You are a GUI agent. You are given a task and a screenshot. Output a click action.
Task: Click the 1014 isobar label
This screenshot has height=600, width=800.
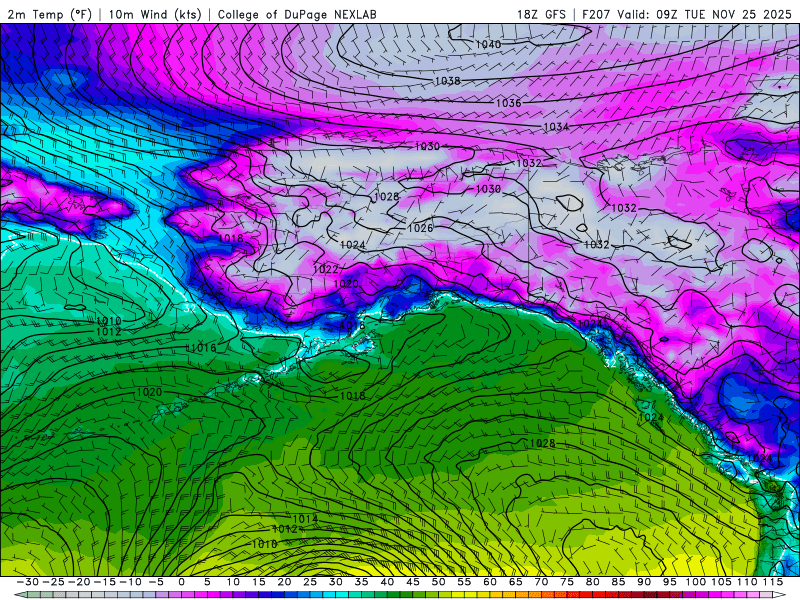click(x=306, y=519)
